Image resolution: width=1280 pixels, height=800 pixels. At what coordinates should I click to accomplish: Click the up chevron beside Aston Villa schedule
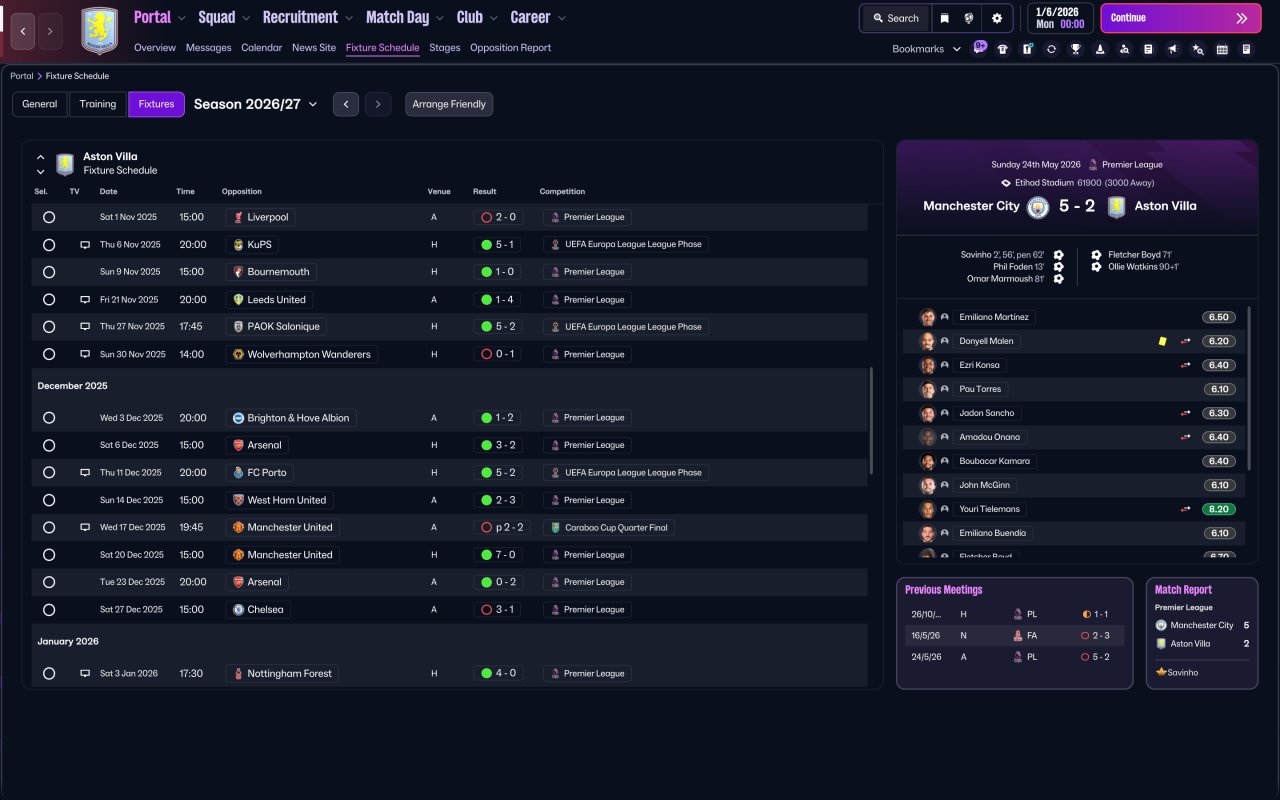point(41,157)
